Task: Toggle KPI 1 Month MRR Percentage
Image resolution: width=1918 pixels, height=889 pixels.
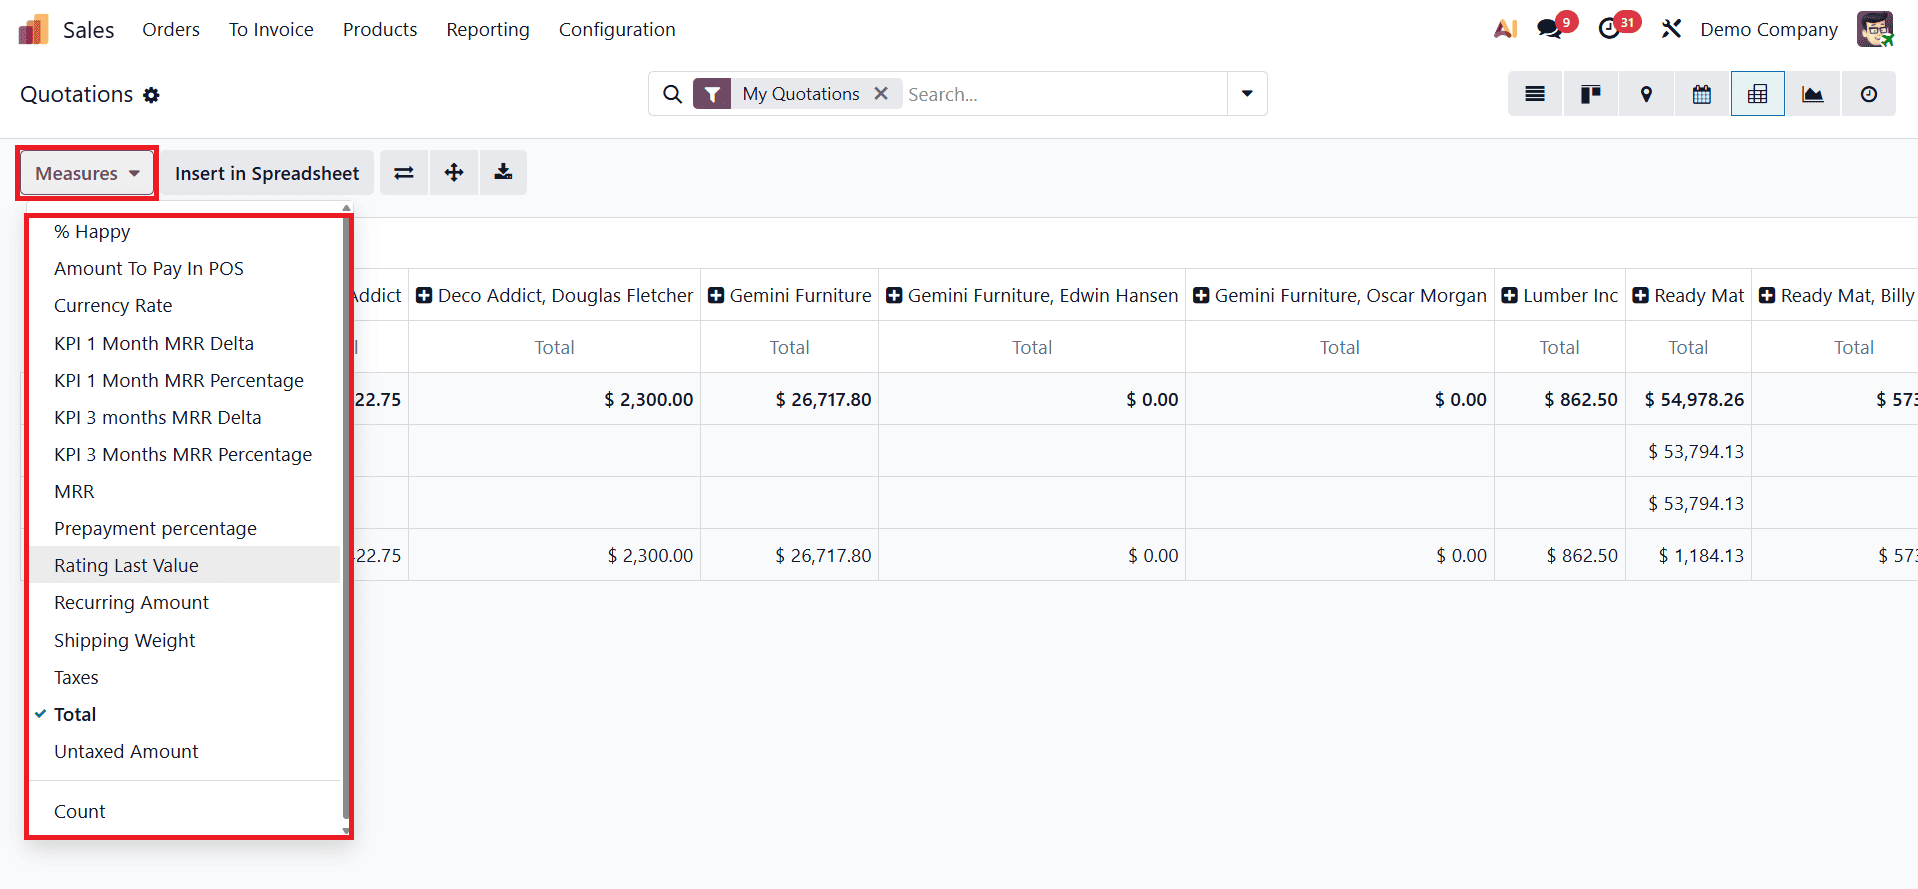Action: [185, 381]
